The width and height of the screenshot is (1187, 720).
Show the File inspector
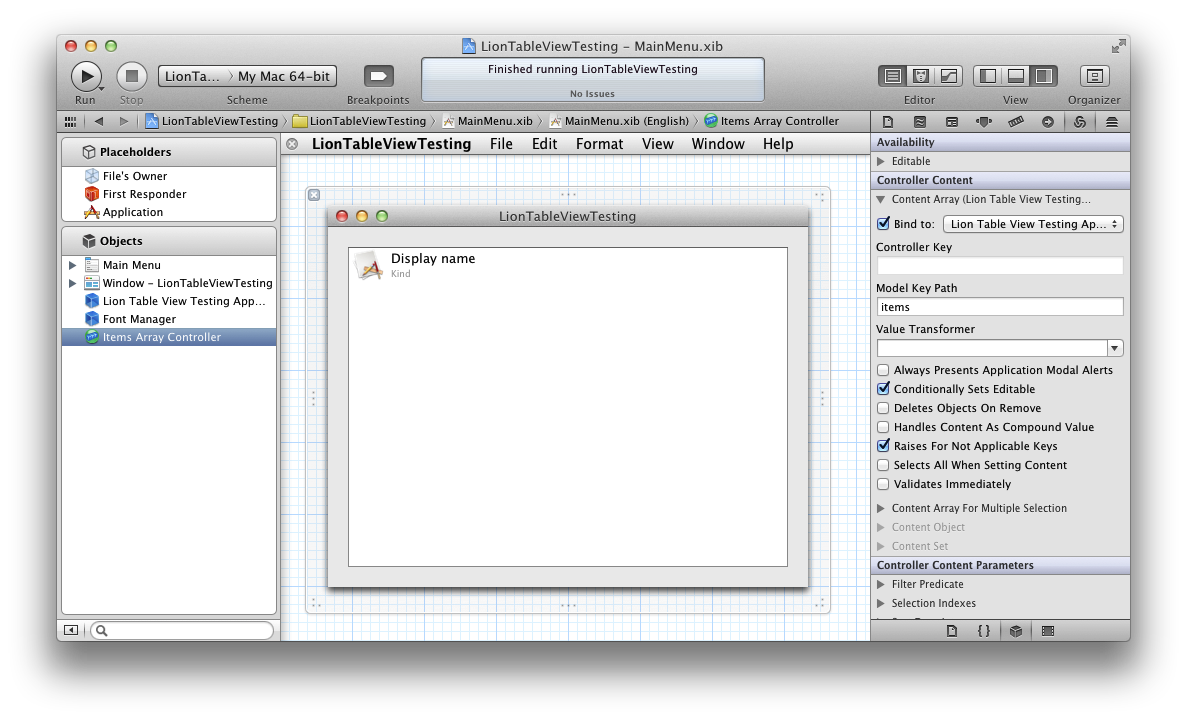click(888, 122)
